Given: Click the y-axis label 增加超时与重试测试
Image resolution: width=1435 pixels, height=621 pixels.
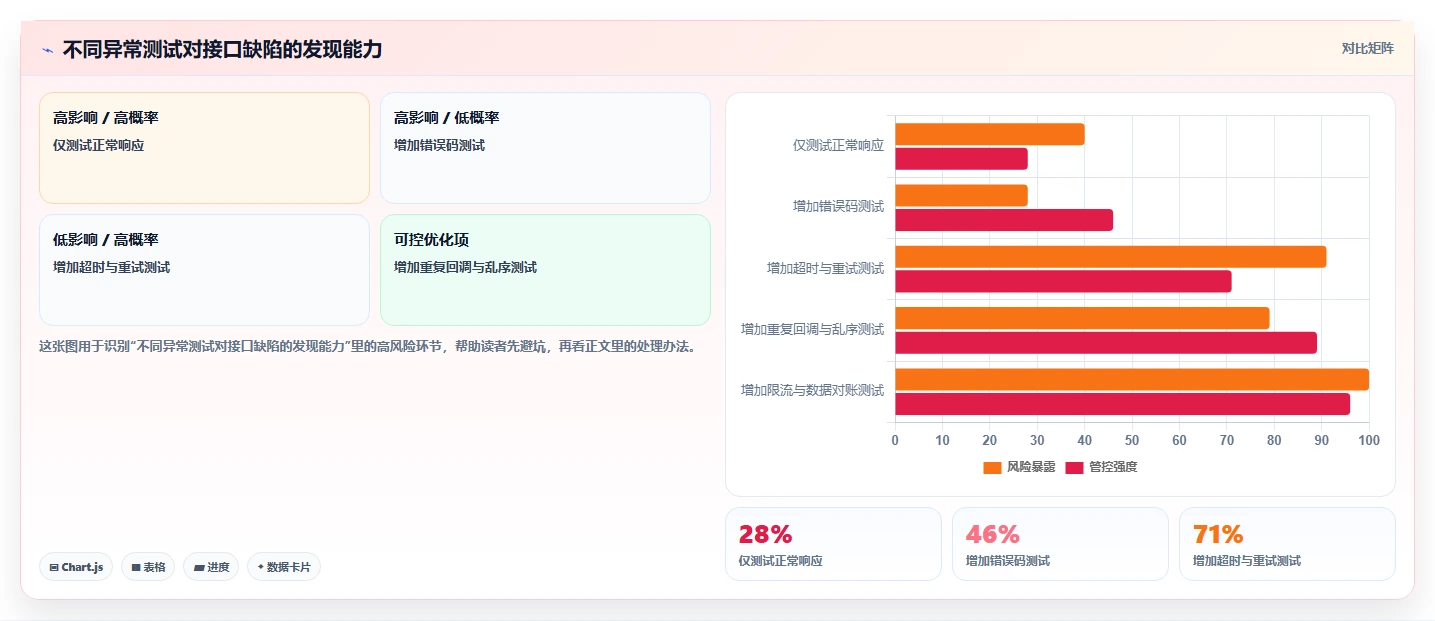Looking at the screenshot, I should (825, 268).
